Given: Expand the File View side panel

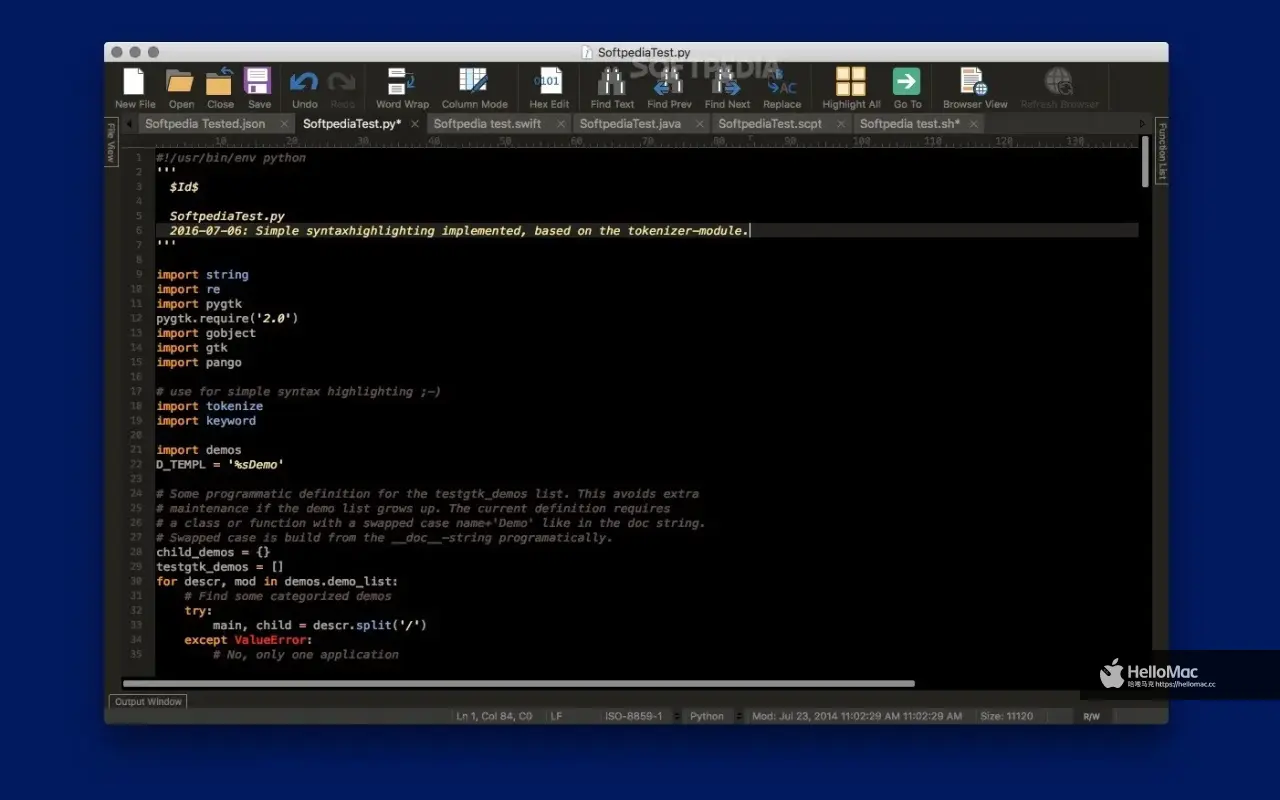Looking at the screenshot, I should point(112,142).
